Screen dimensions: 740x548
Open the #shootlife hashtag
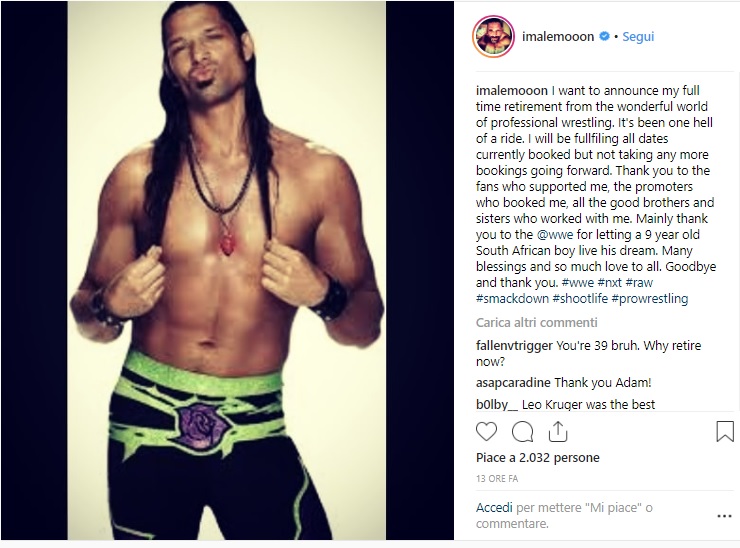click(580, 299)
